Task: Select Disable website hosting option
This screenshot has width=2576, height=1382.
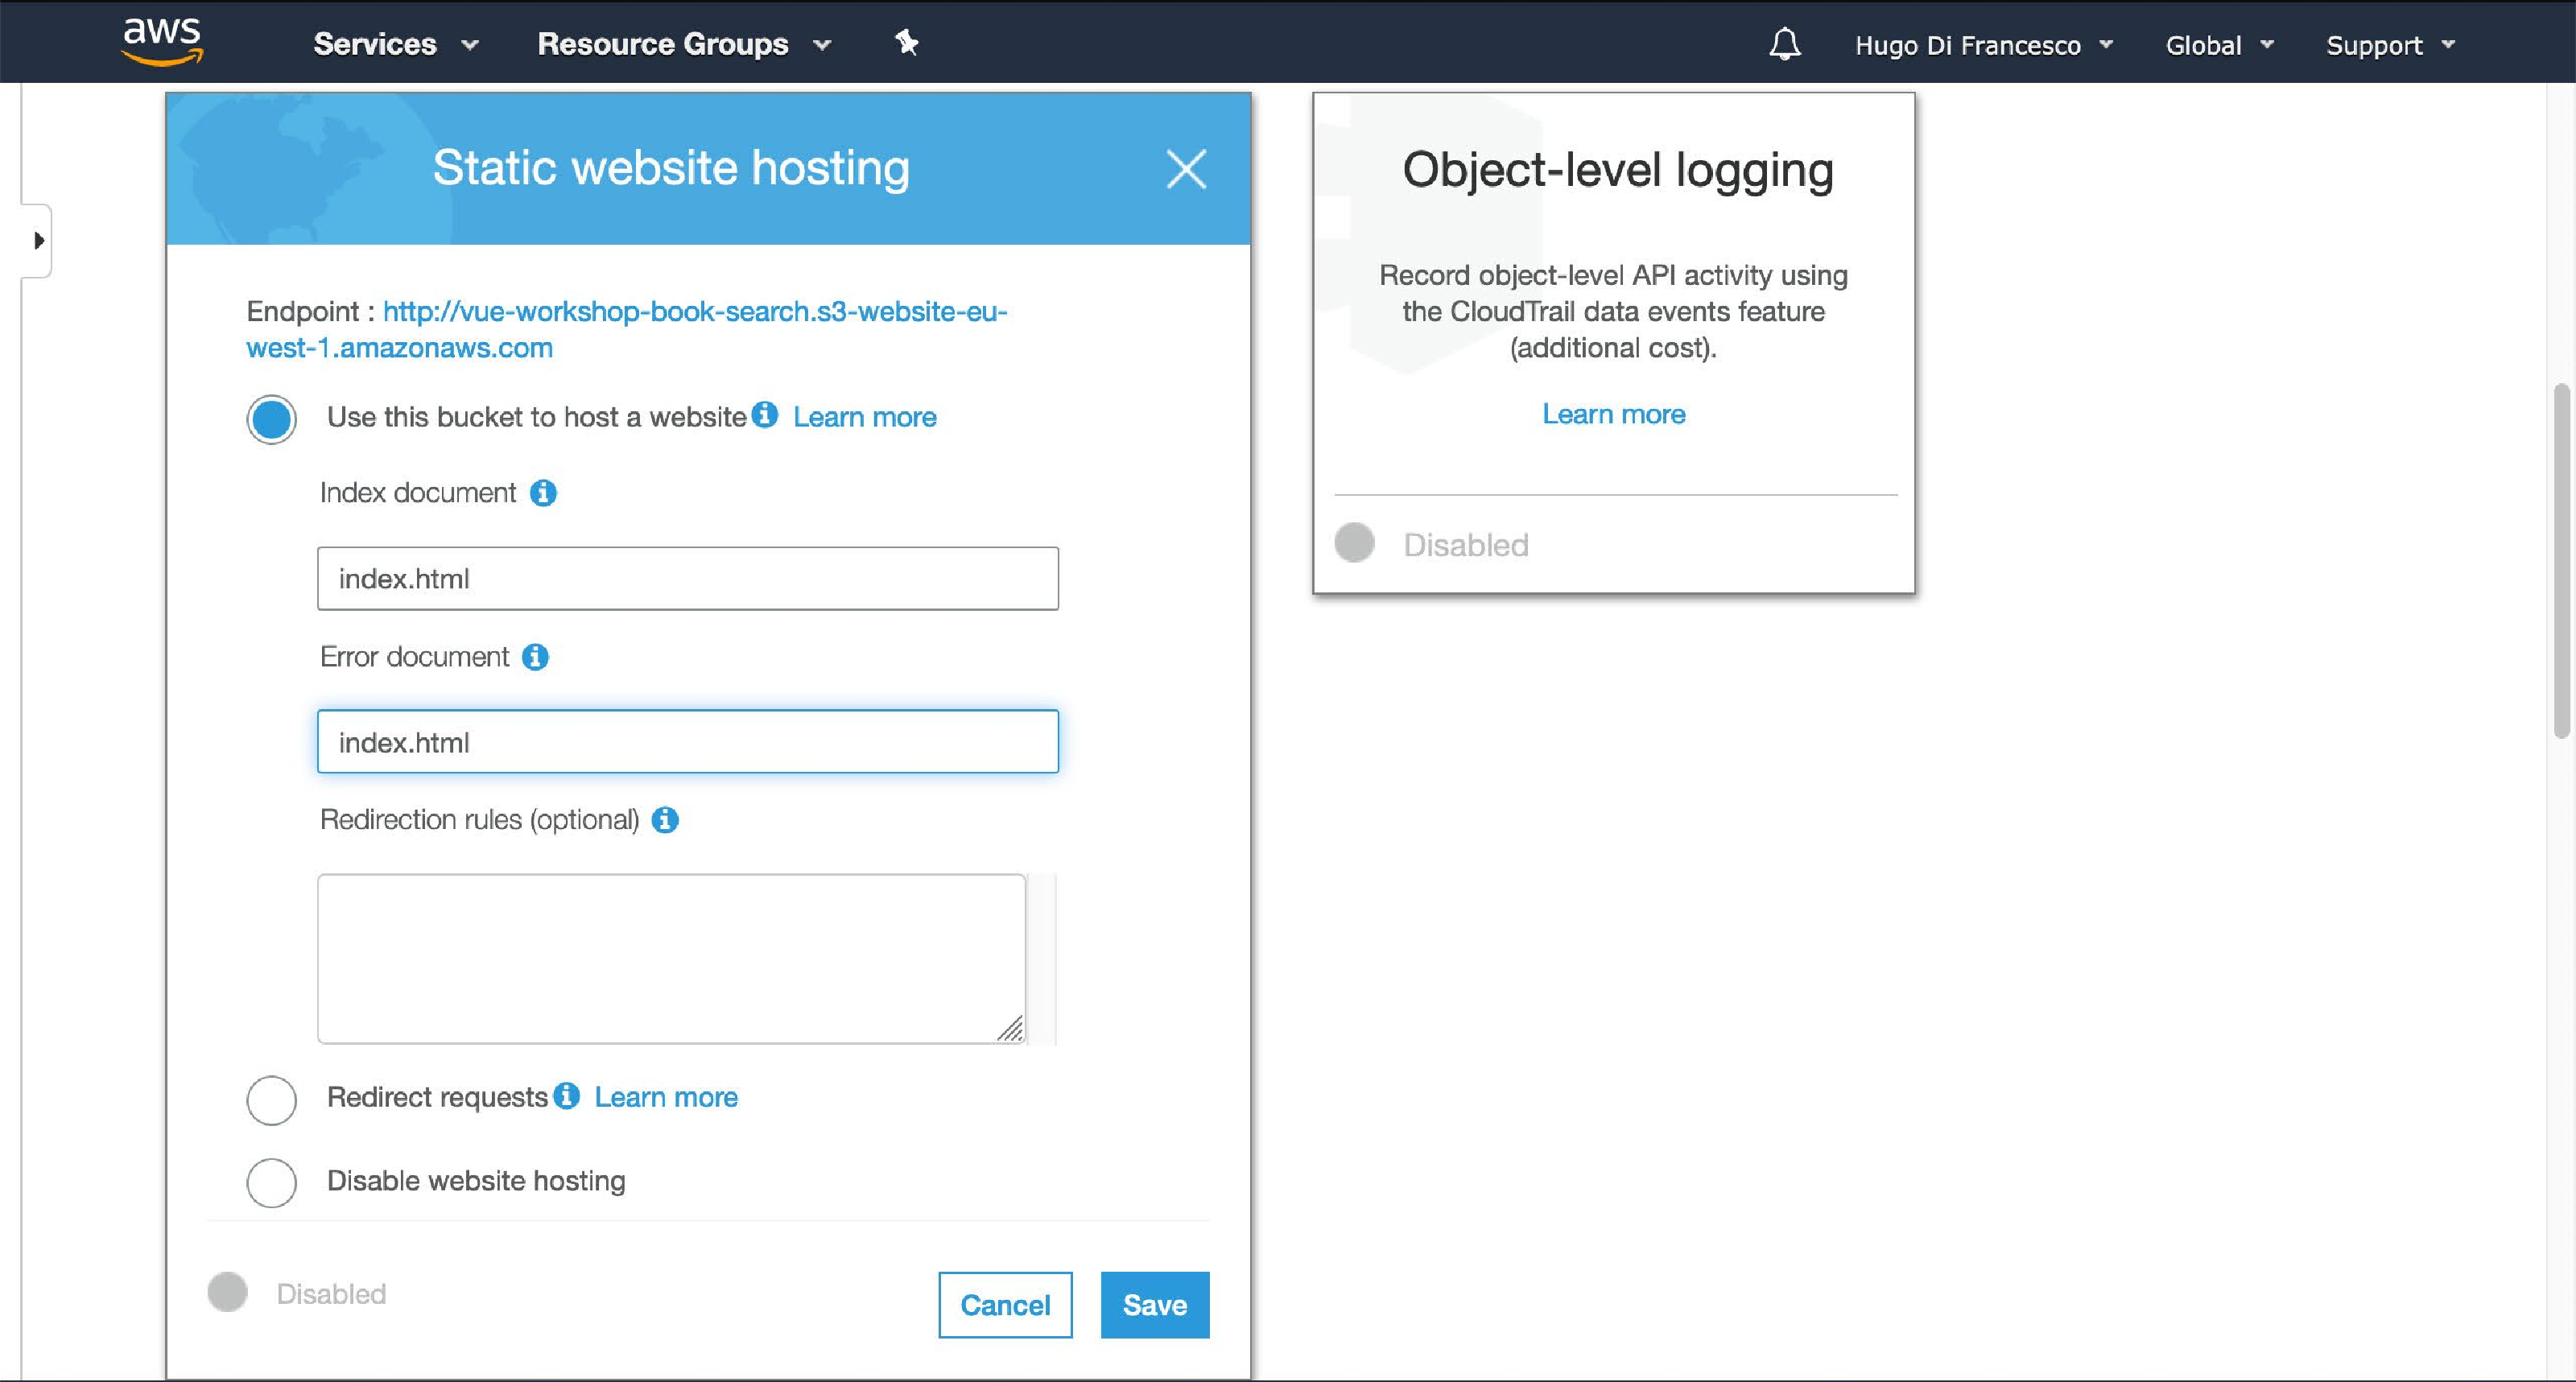Action: pos(272,1183)
